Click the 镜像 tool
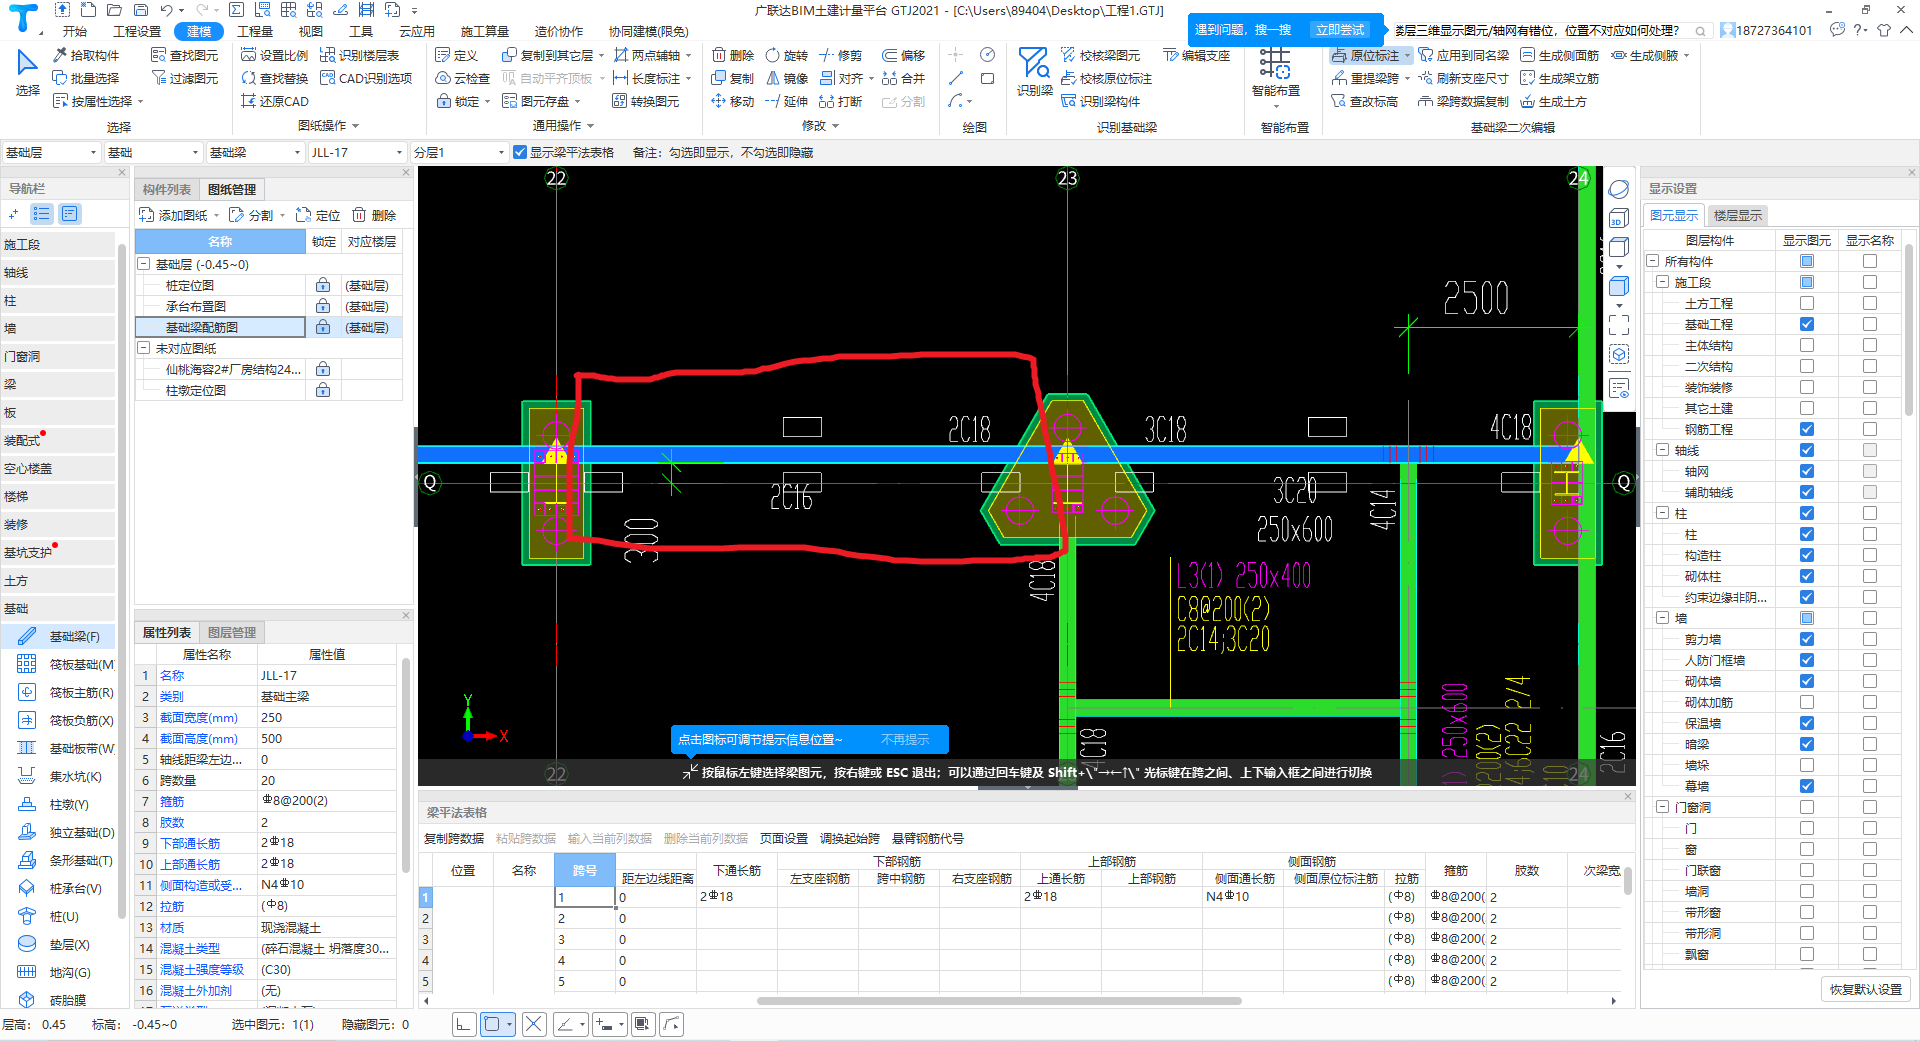The height and width of the screenshot is (1041, 1920). click(786, 78)
